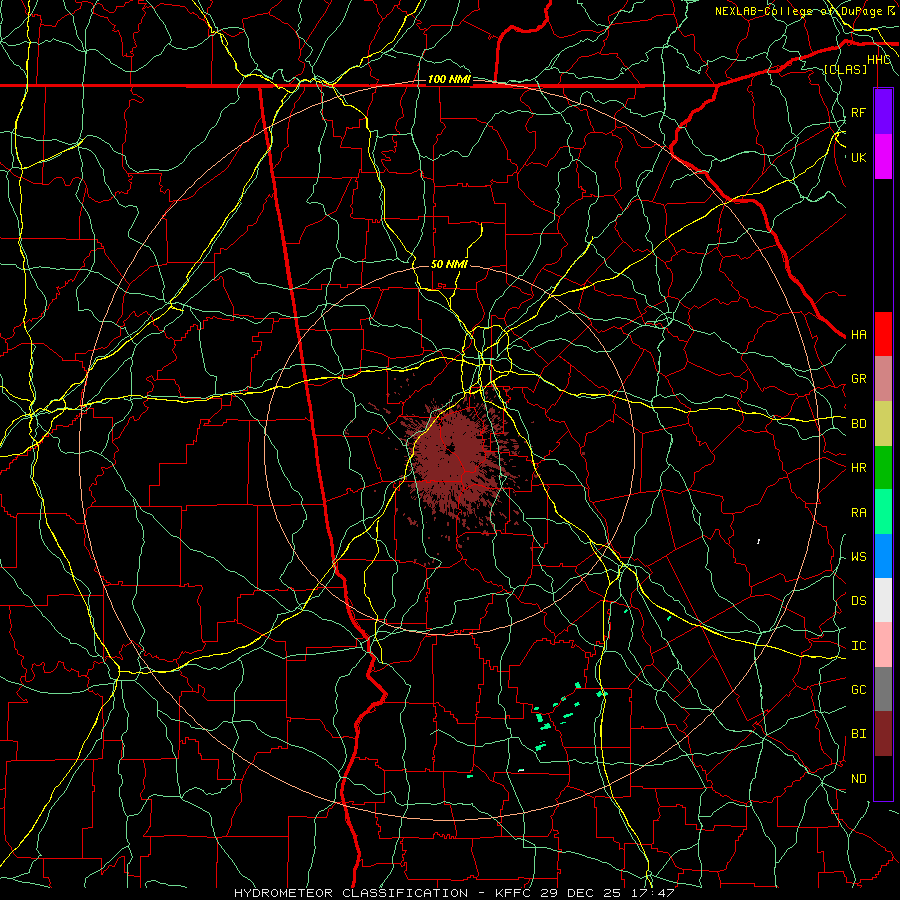
Task: Click the GR pink-brown legend swatch
Action: click(x=883, y=379)
